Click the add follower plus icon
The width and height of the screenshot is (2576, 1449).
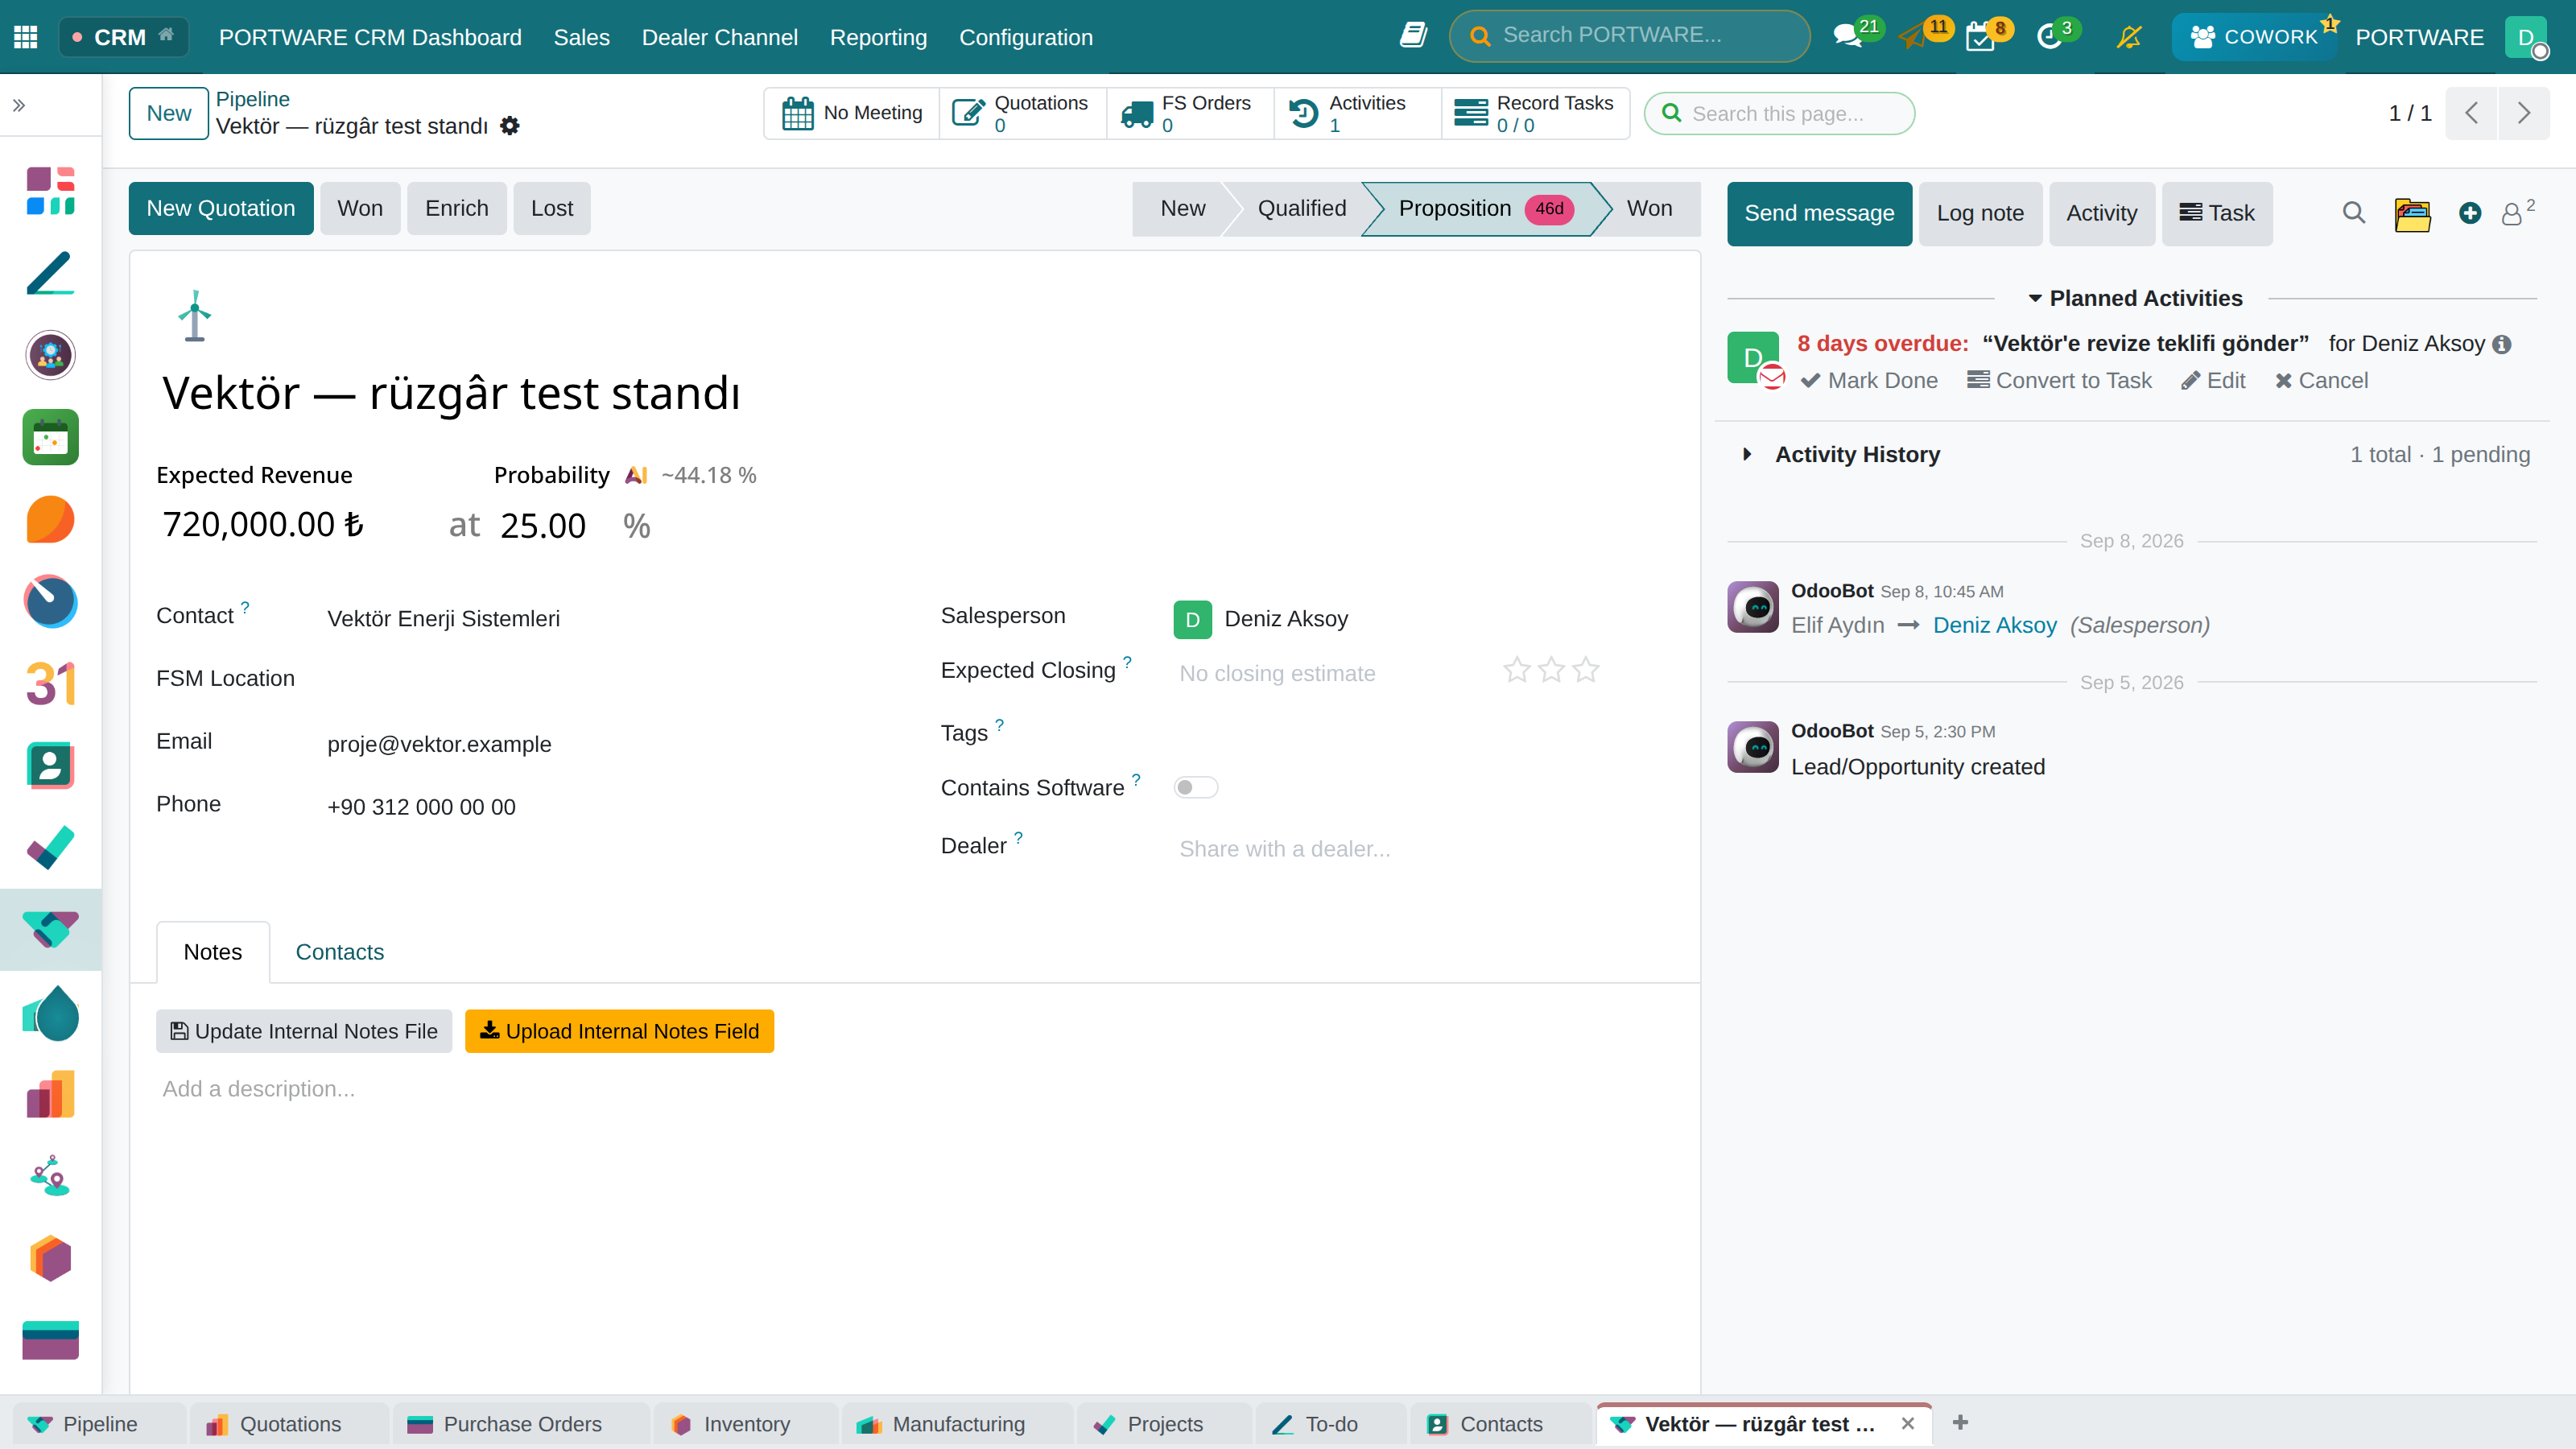coord(2470,213)
